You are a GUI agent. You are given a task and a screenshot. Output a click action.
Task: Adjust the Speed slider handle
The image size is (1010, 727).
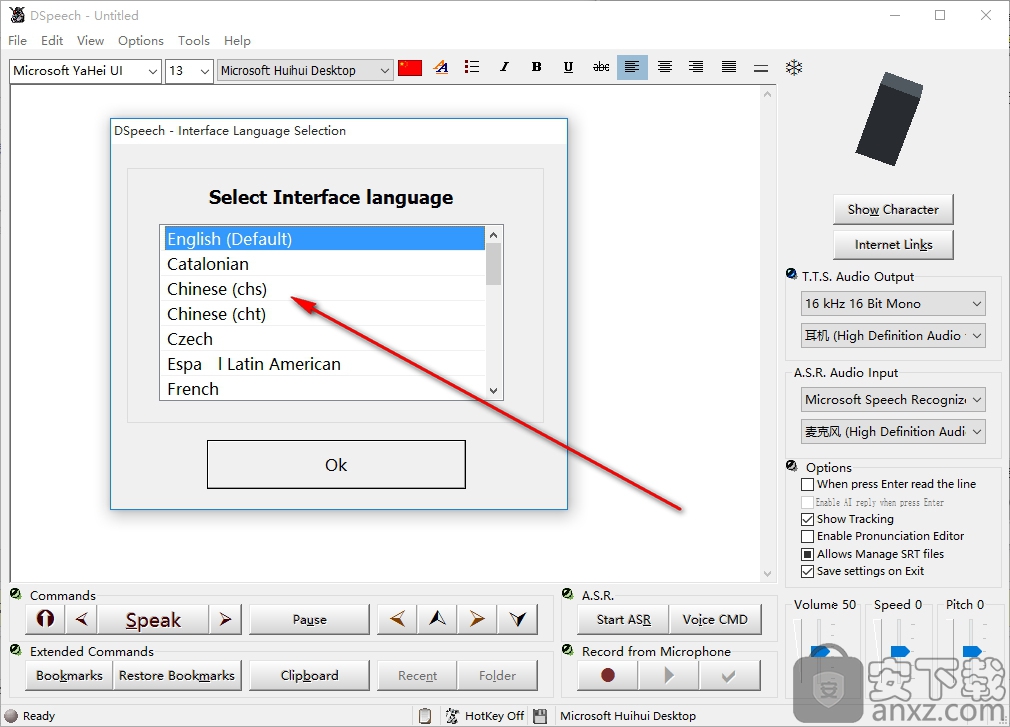[x=899, y=651]
